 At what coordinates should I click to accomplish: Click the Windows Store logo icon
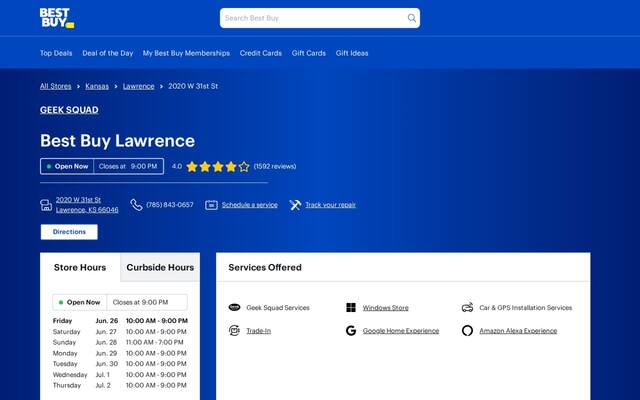click(x=351, y=307)
